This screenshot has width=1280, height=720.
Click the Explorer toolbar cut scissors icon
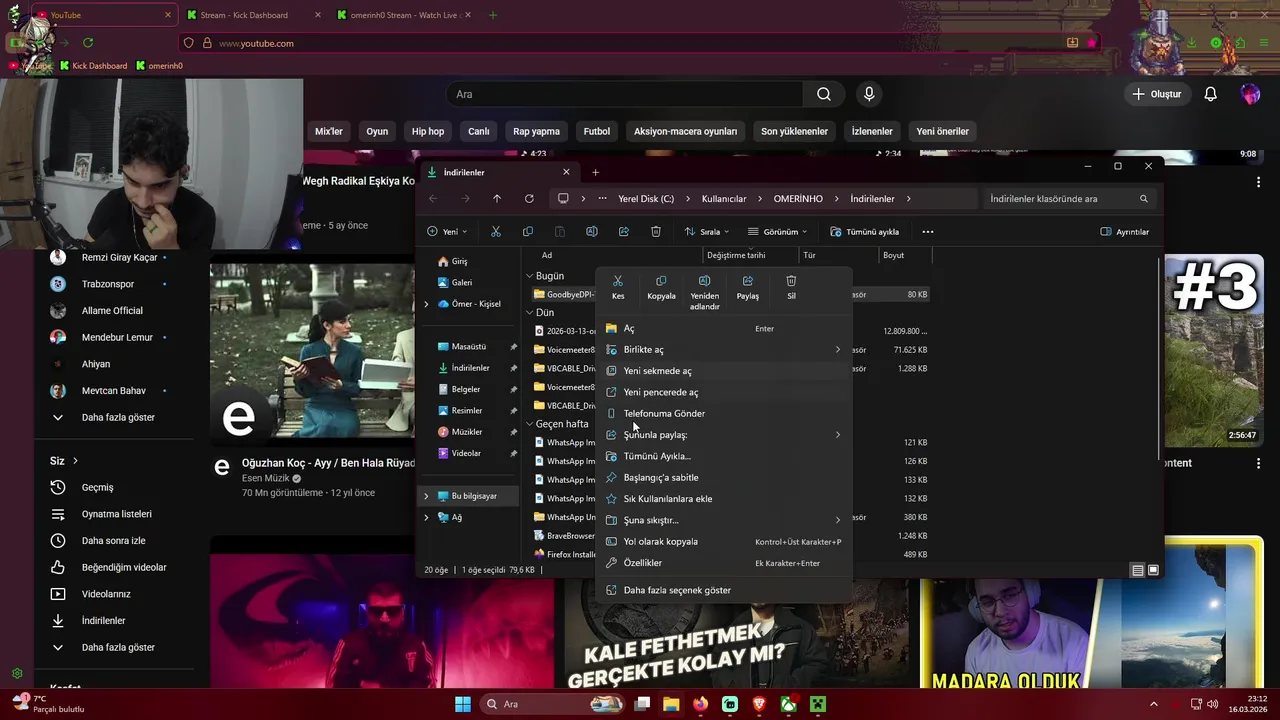click(x=495, y=231)
